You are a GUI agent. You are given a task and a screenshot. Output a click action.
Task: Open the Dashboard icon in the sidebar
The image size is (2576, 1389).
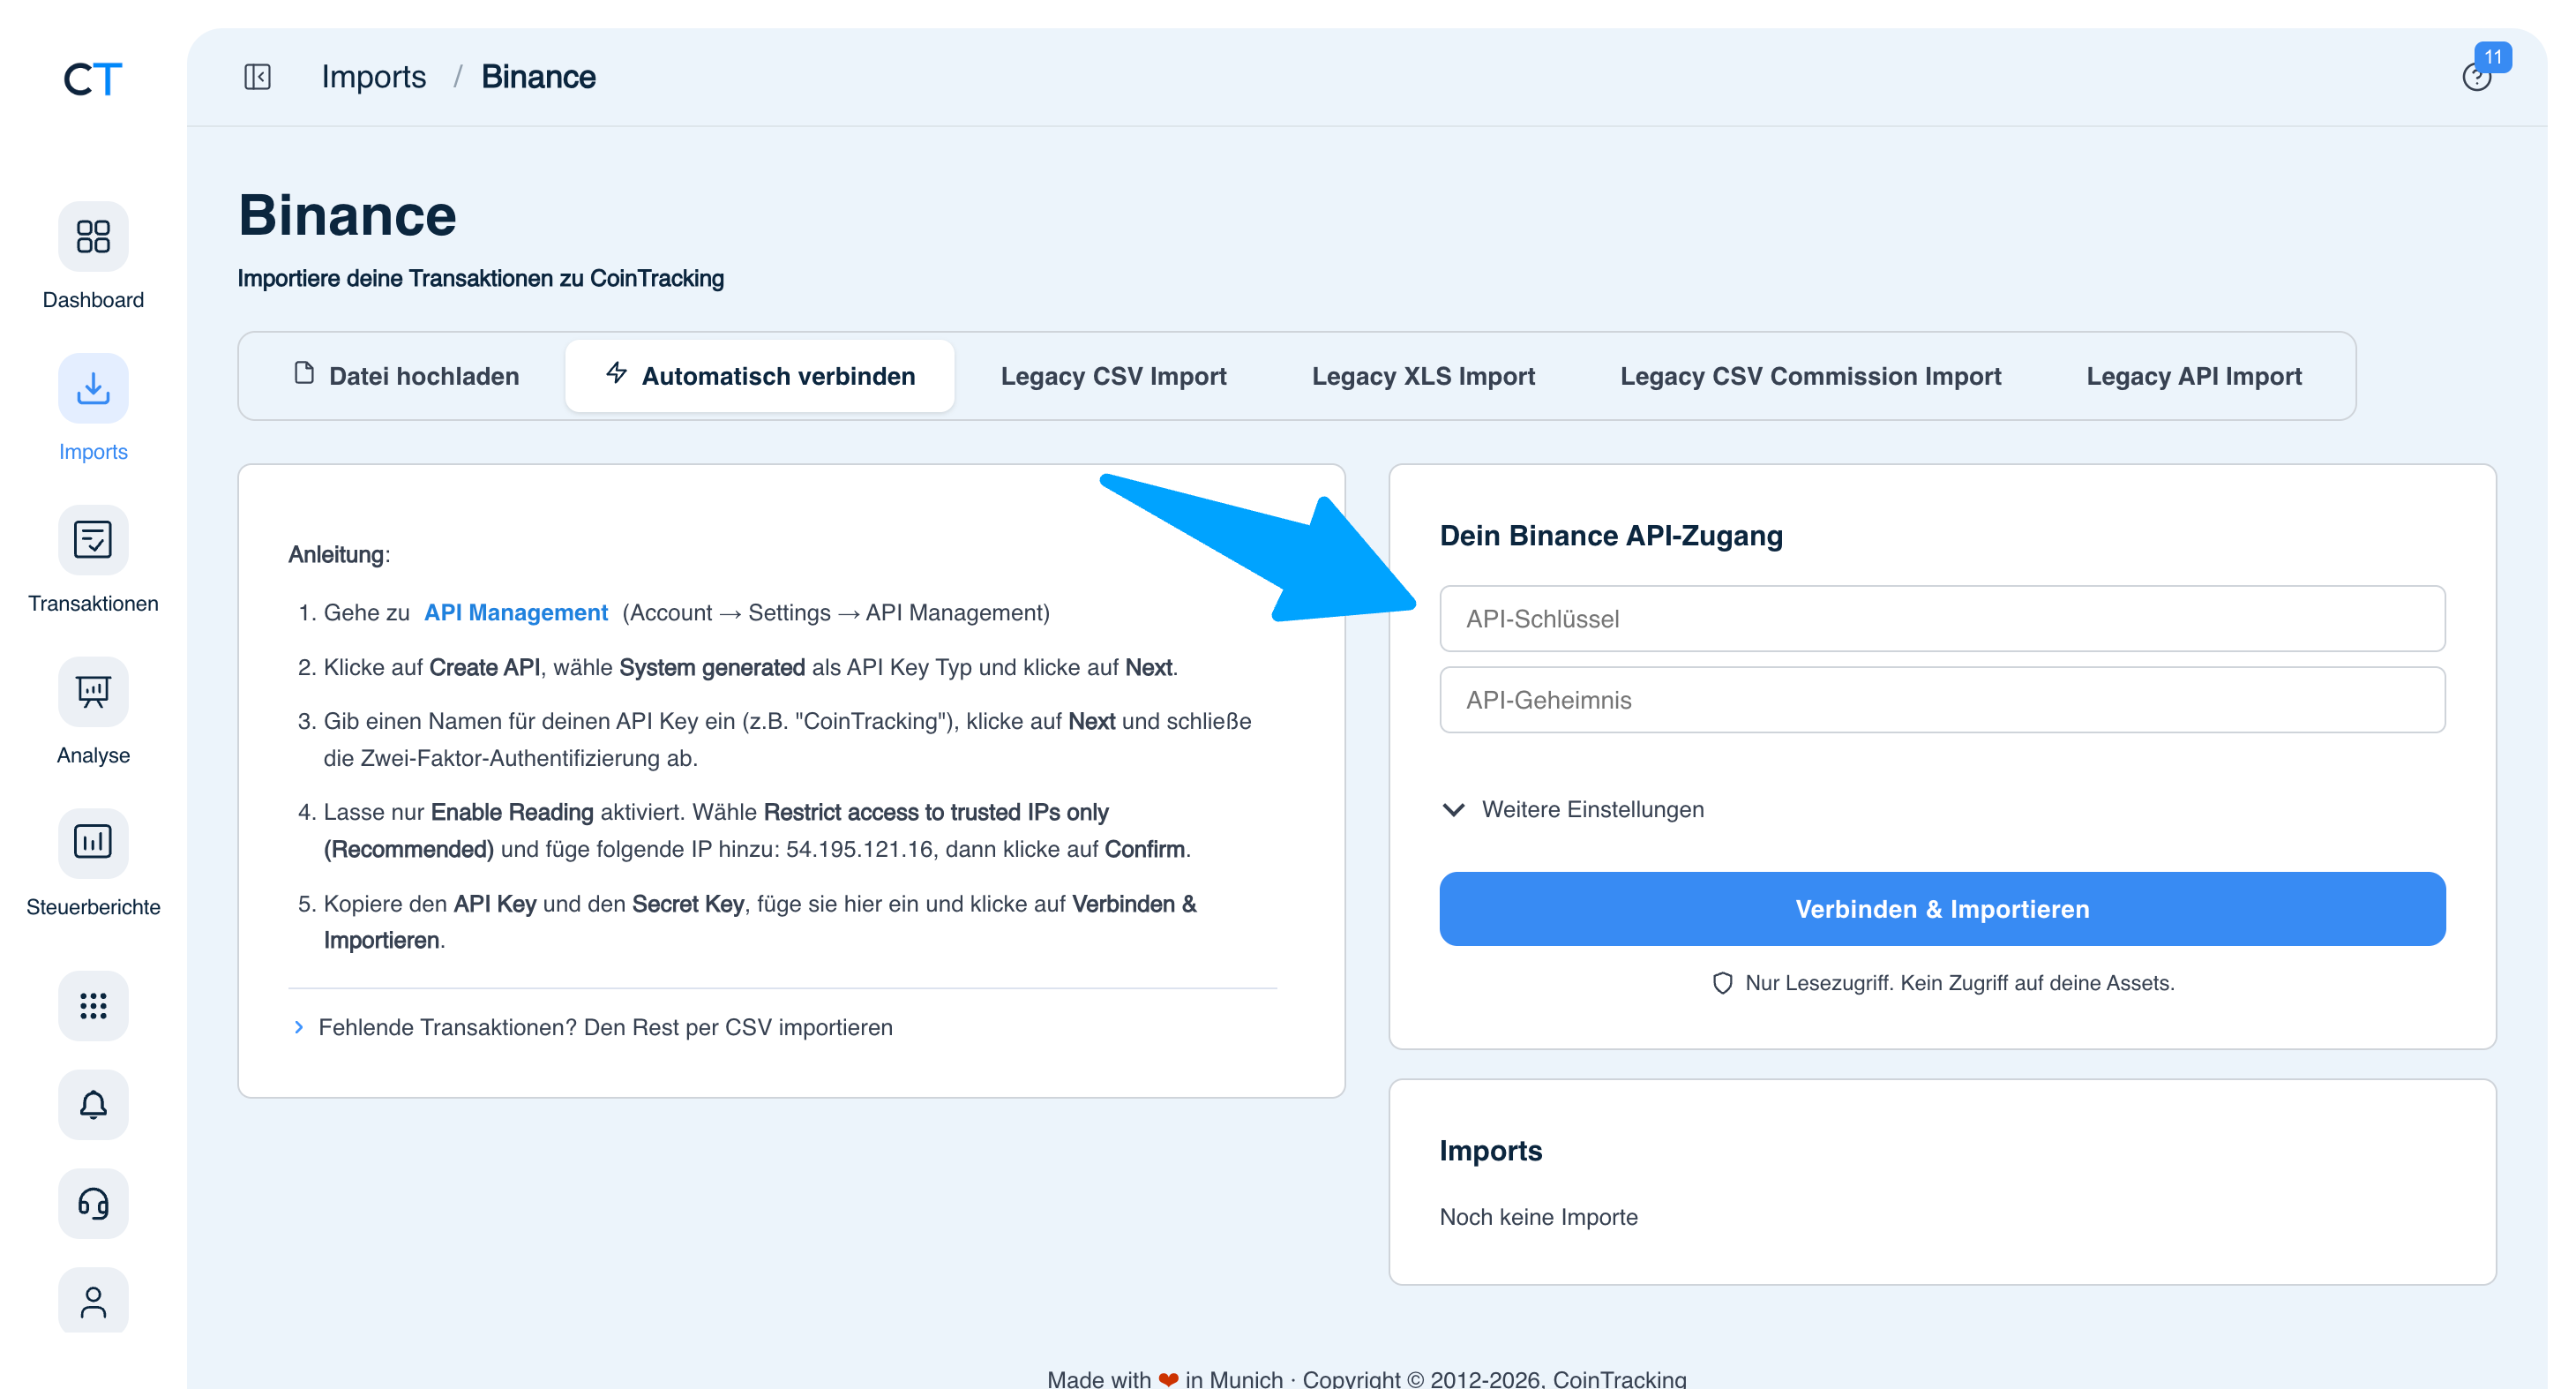[93, 237]
